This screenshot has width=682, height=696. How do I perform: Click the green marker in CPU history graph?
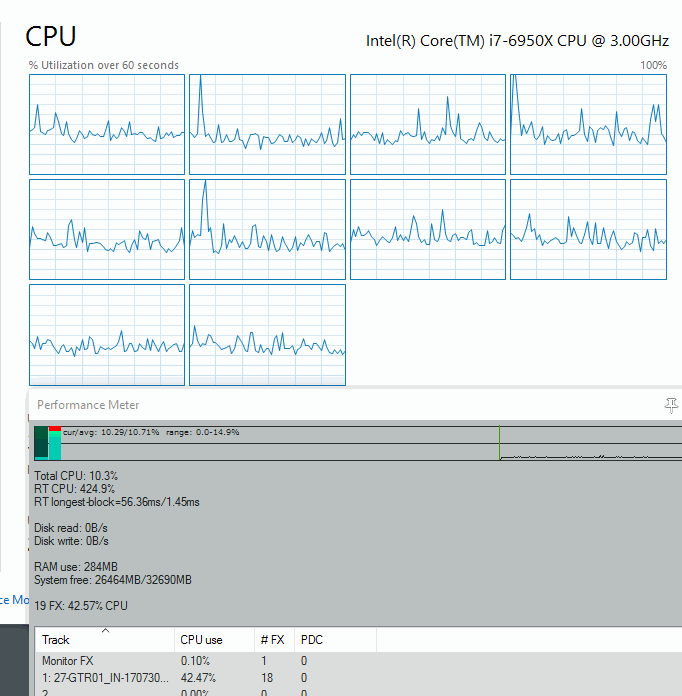coord(500,443)
